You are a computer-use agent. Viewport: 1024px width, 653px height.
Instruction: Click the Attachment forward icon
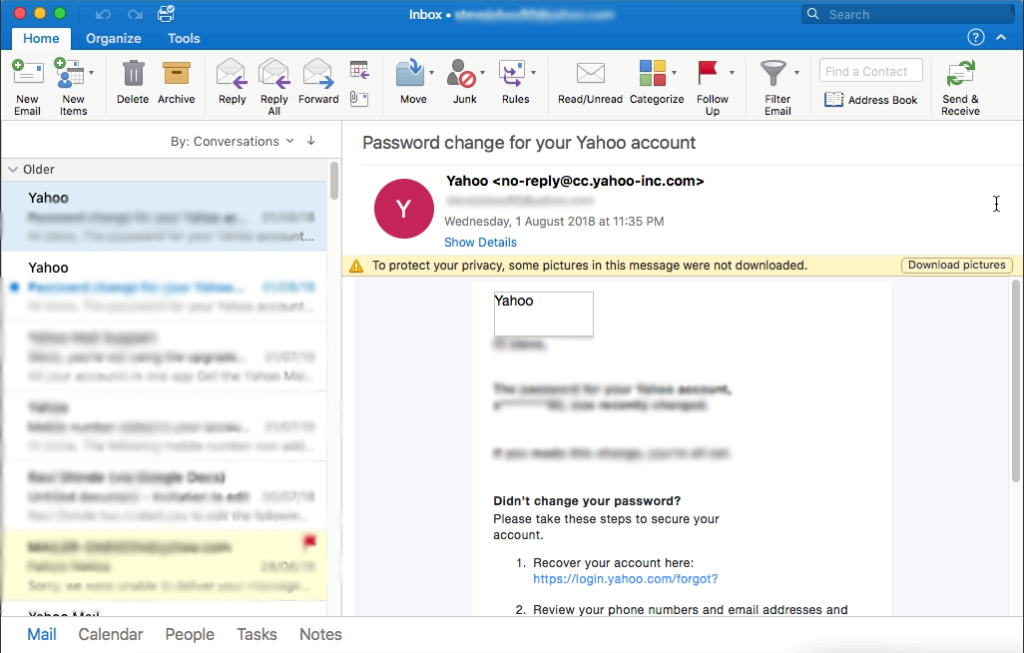click(359, 99)
